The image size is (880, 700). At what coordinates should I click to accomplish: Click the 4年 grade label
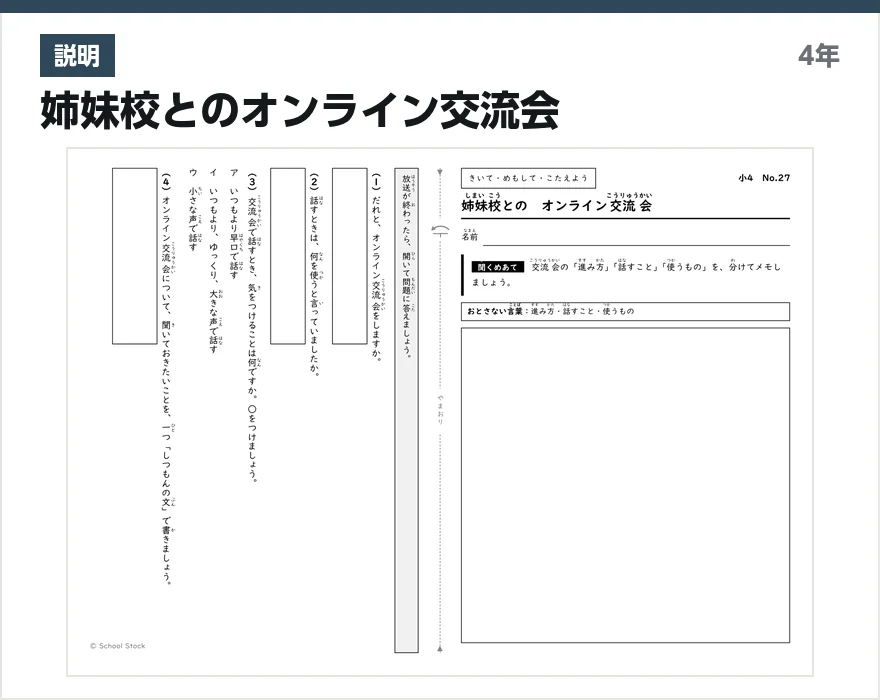coord(819,56)
